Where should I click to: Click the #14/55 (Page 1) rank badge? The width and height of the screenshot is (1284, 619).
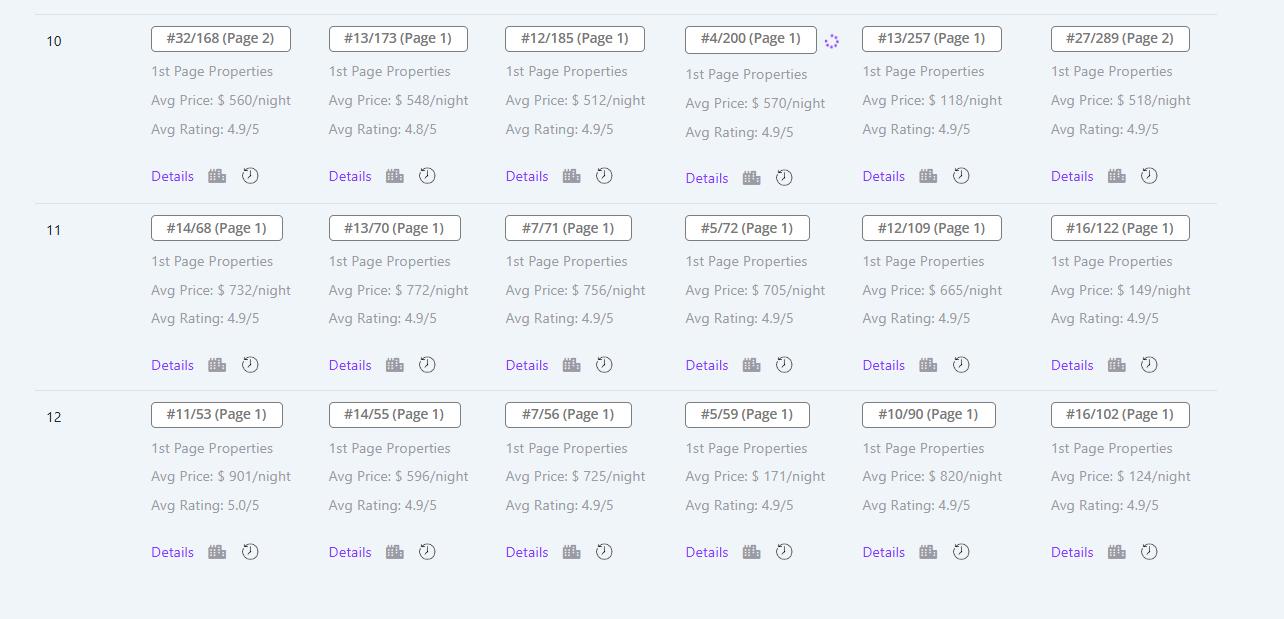(x=394, y=414)
